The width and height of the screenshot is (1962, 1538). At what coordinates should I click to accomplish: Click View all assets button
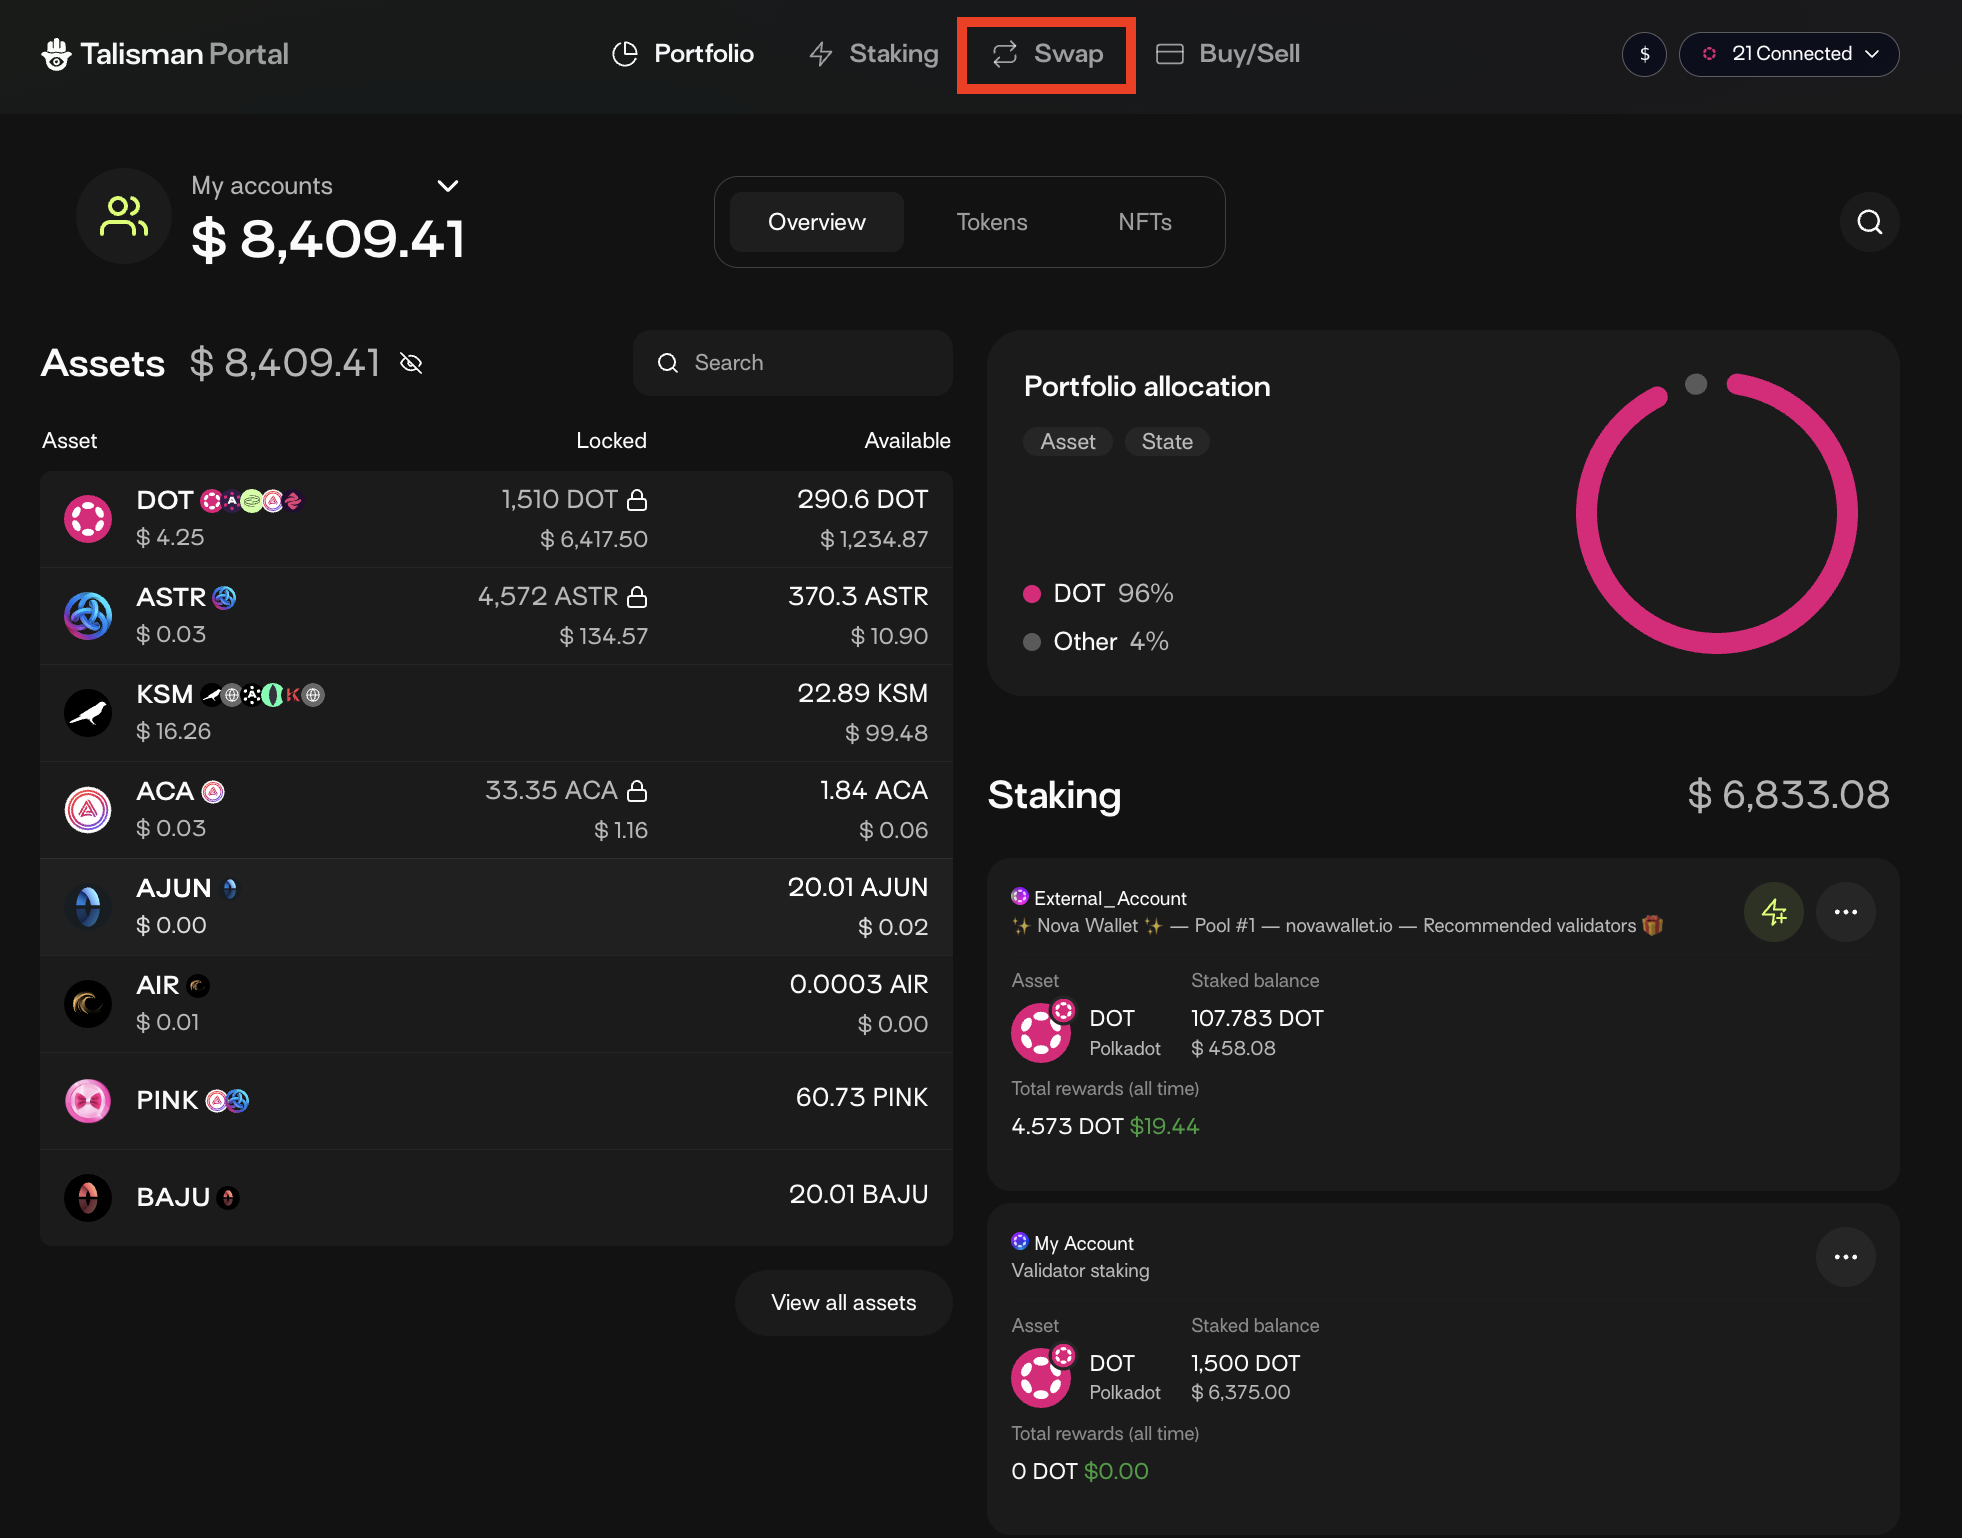click(x=843, y=1303)
